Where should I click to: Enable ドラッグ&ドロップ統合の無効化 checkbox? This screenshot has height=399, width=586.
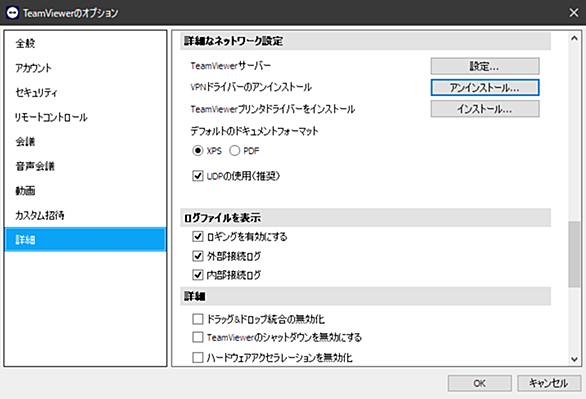pyautogui.click(x=197, y=319)
